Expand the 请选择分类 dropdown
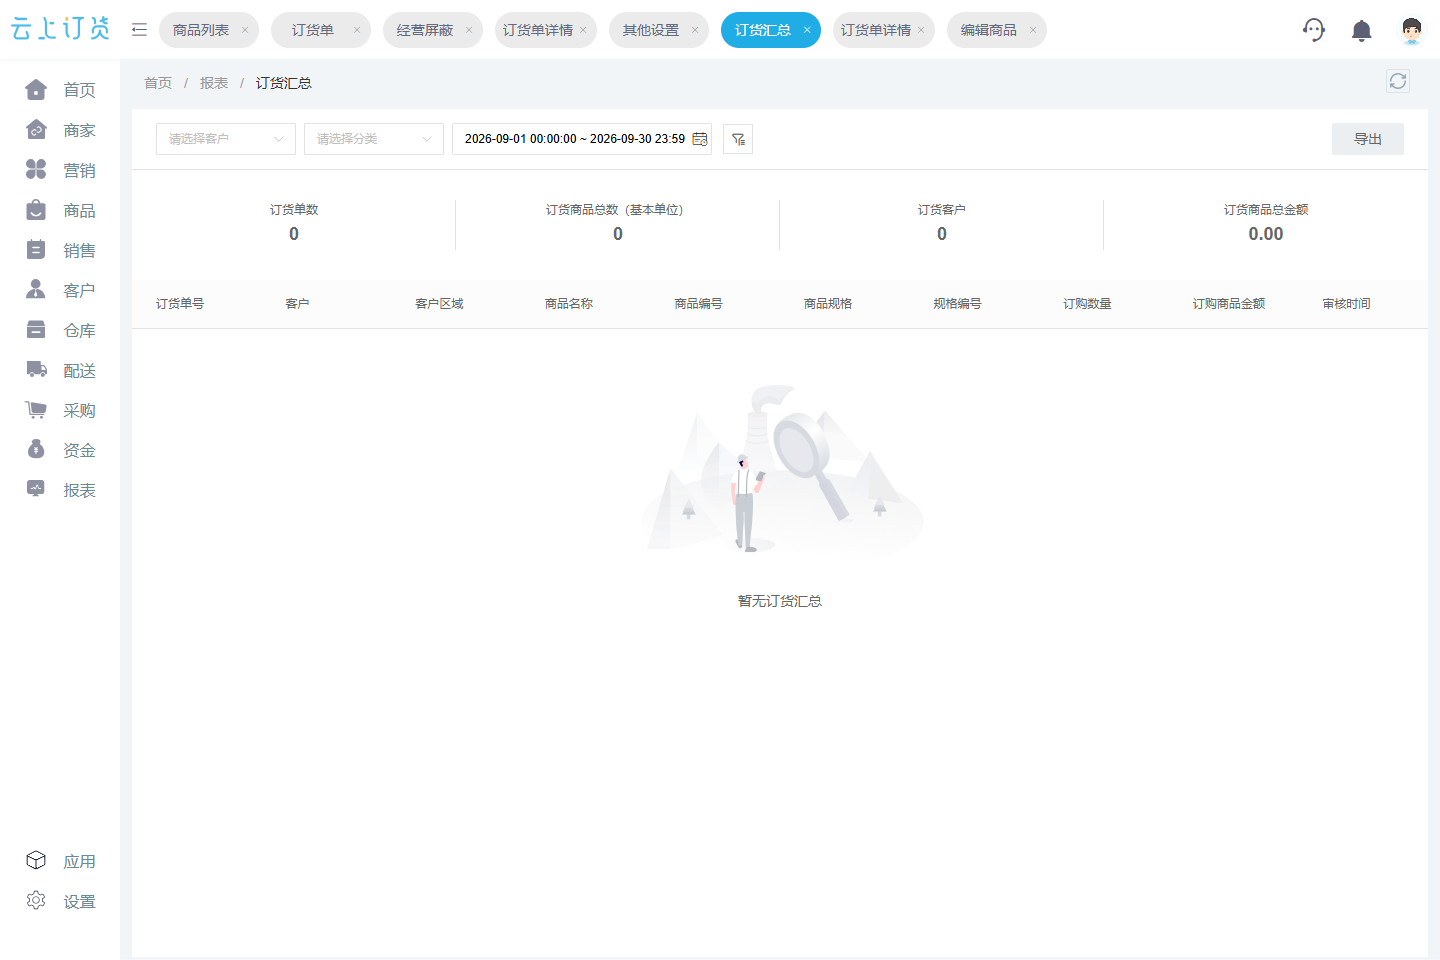 click(374, 139)
